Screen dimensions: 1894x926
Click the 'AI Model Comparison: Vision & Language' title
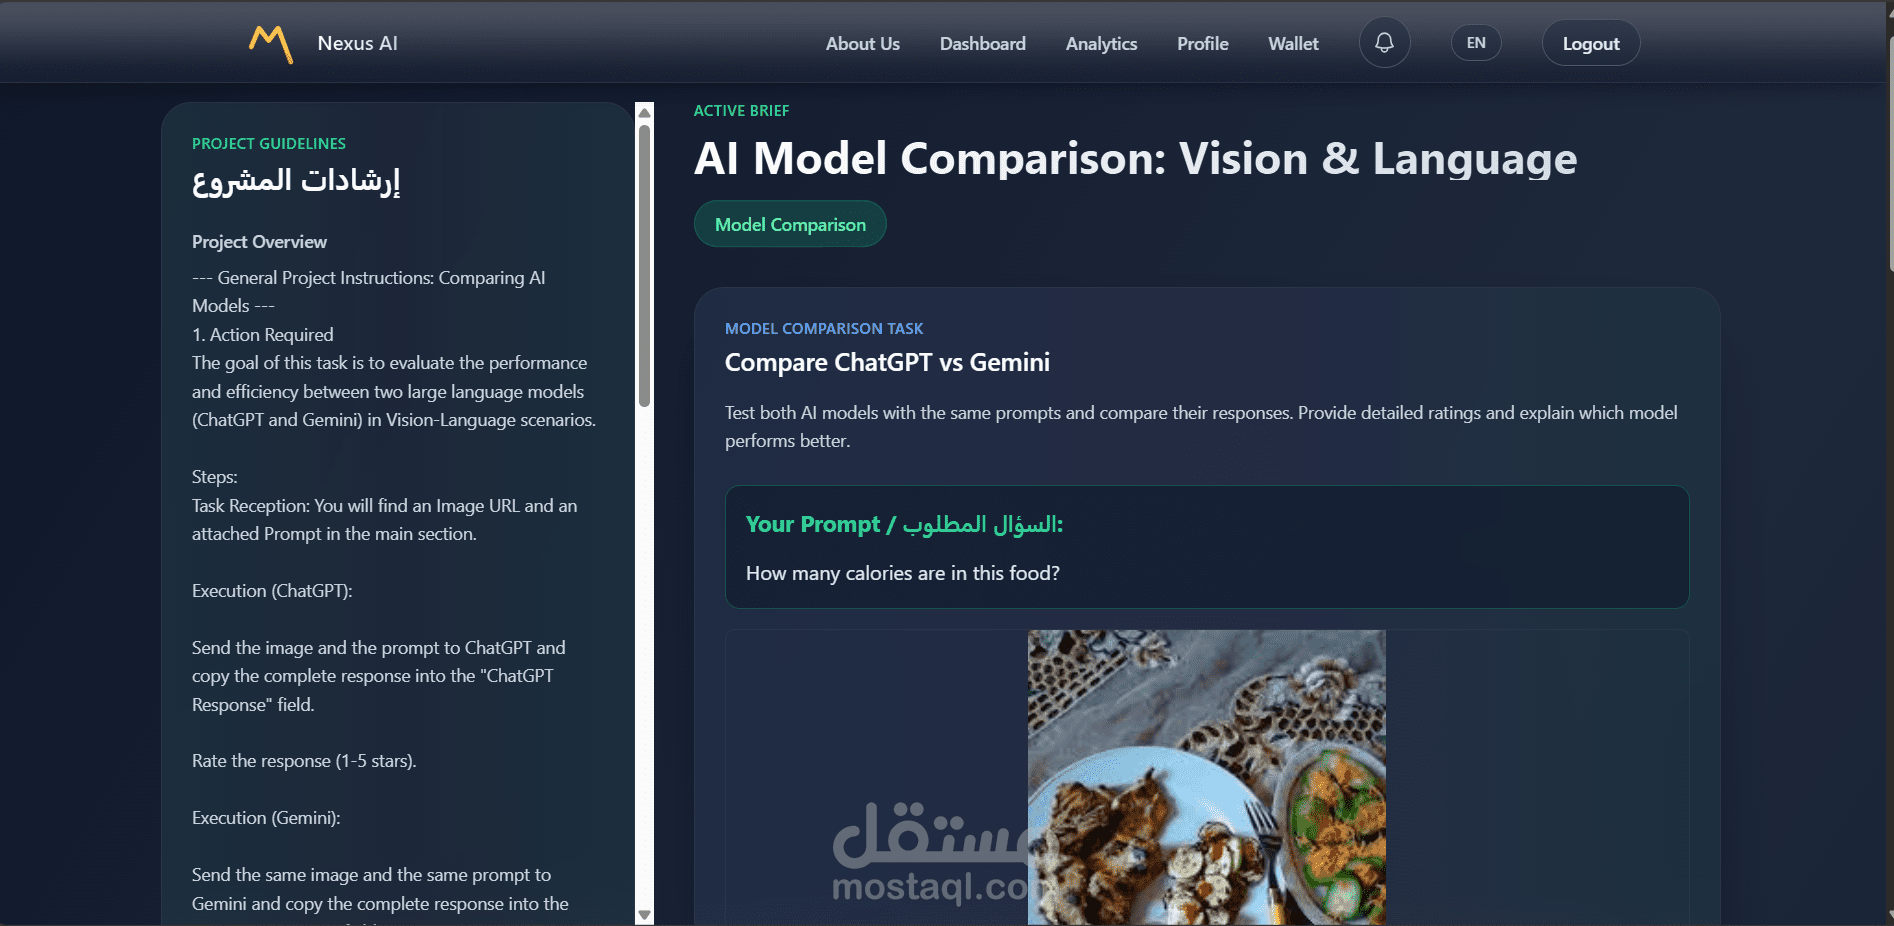point(1135,159)
